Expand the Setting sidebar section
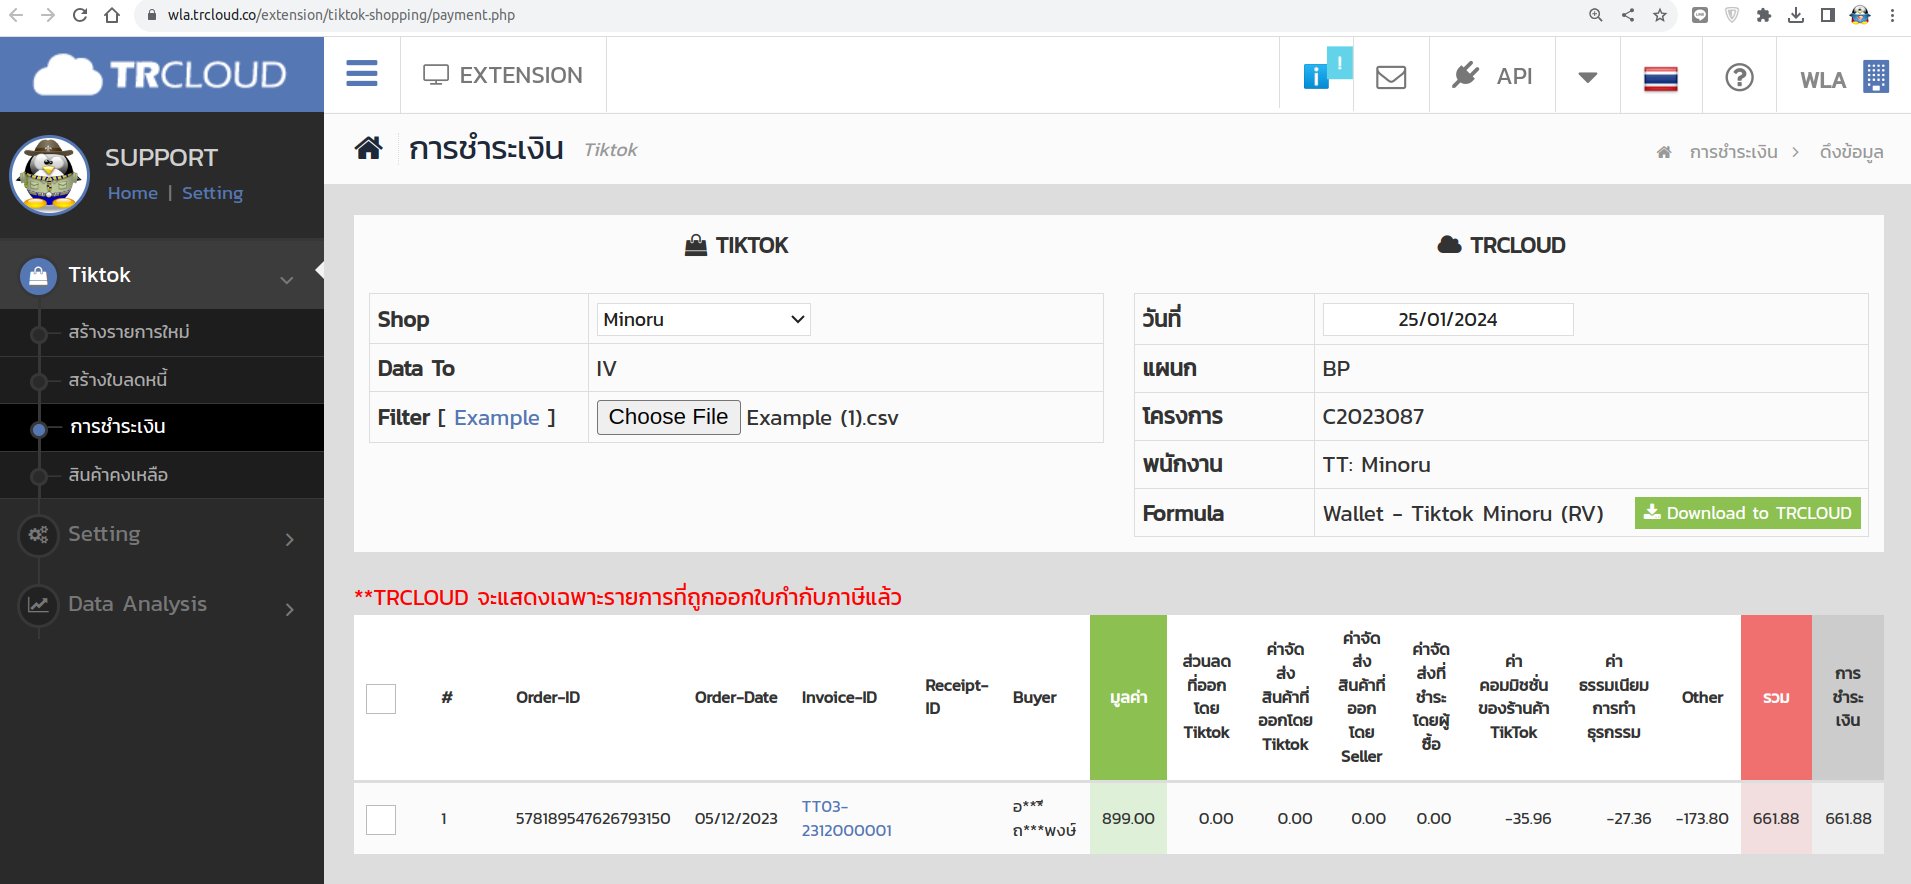Screen dimensions: 1911x884 point(162,535)
